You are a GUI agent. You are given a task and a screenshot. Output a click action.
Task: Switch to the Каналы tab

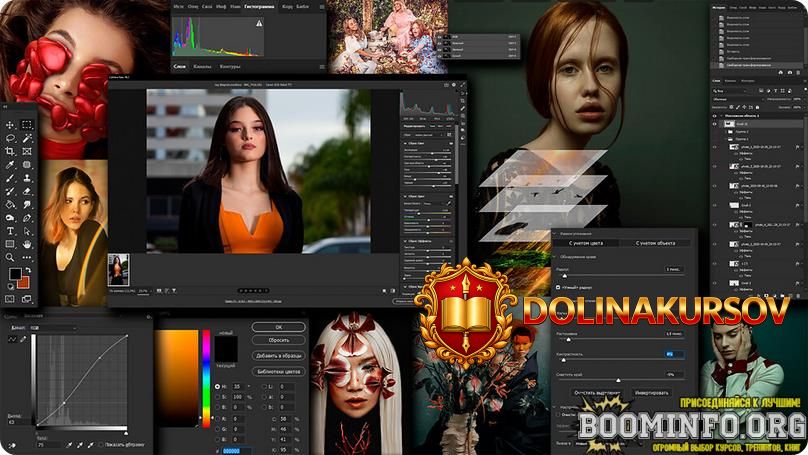(202, 66)
